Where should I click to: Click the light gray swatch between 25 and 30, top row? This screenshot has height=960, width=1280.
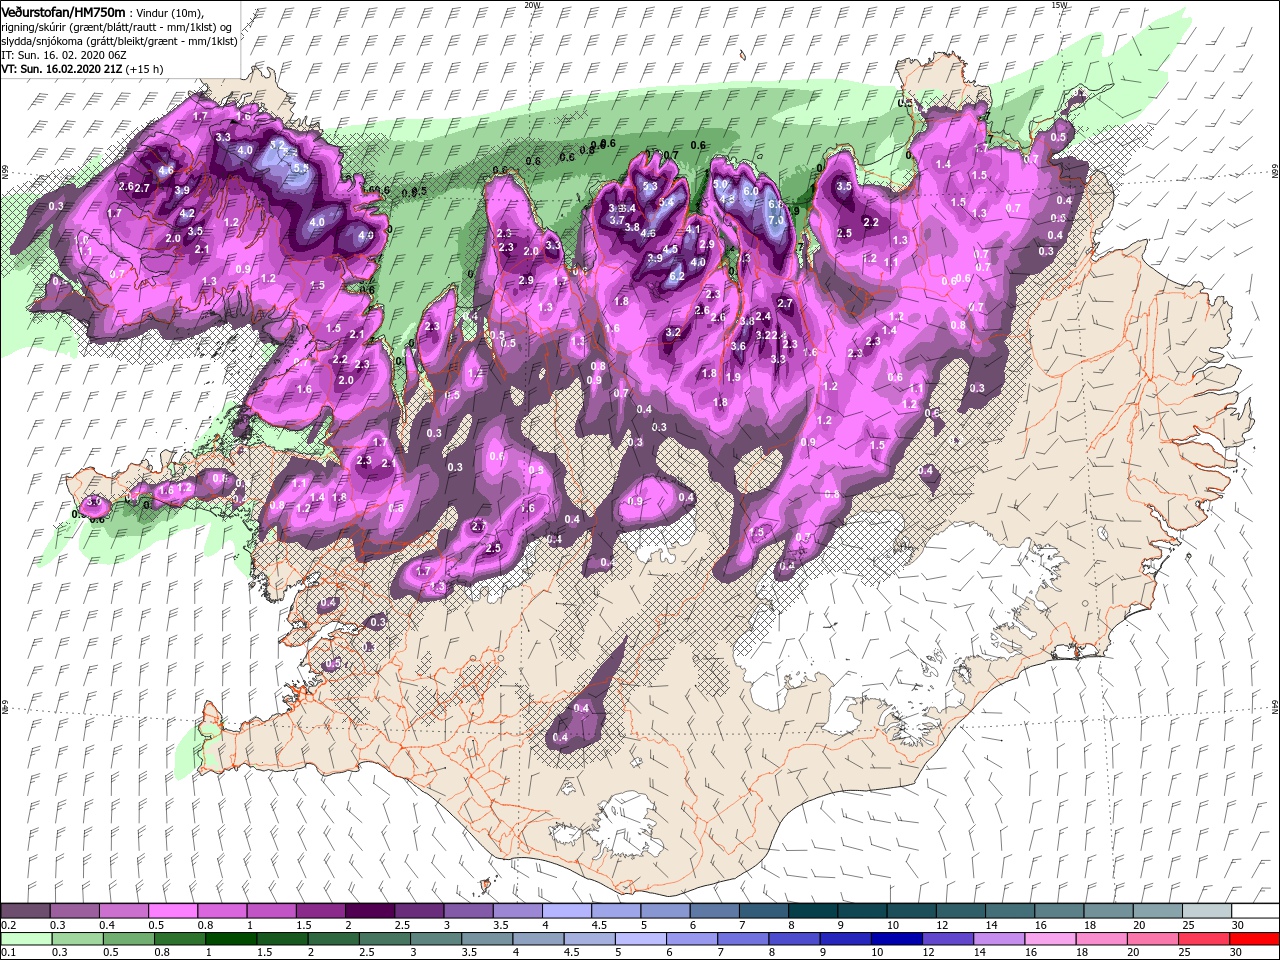coord(1206,911)
